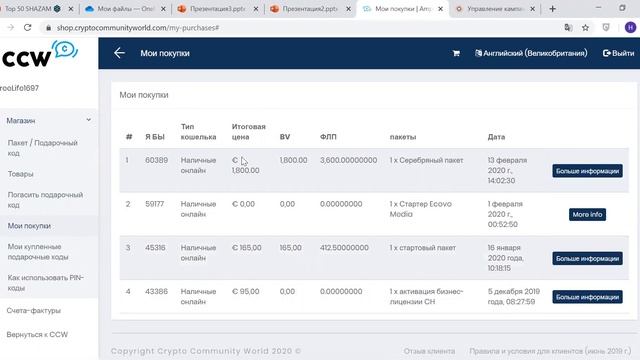Open the browser profile avatar

(x=630, y=27)
